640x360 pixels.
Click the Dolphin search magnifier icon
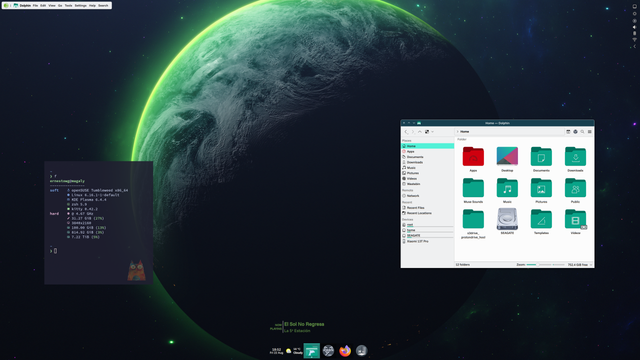[582, 132]
